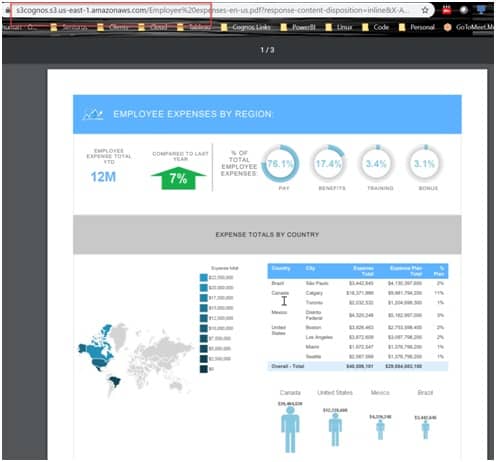Click the gray circular extension icon
Screen dimensions: 496x462
point(464,10)
